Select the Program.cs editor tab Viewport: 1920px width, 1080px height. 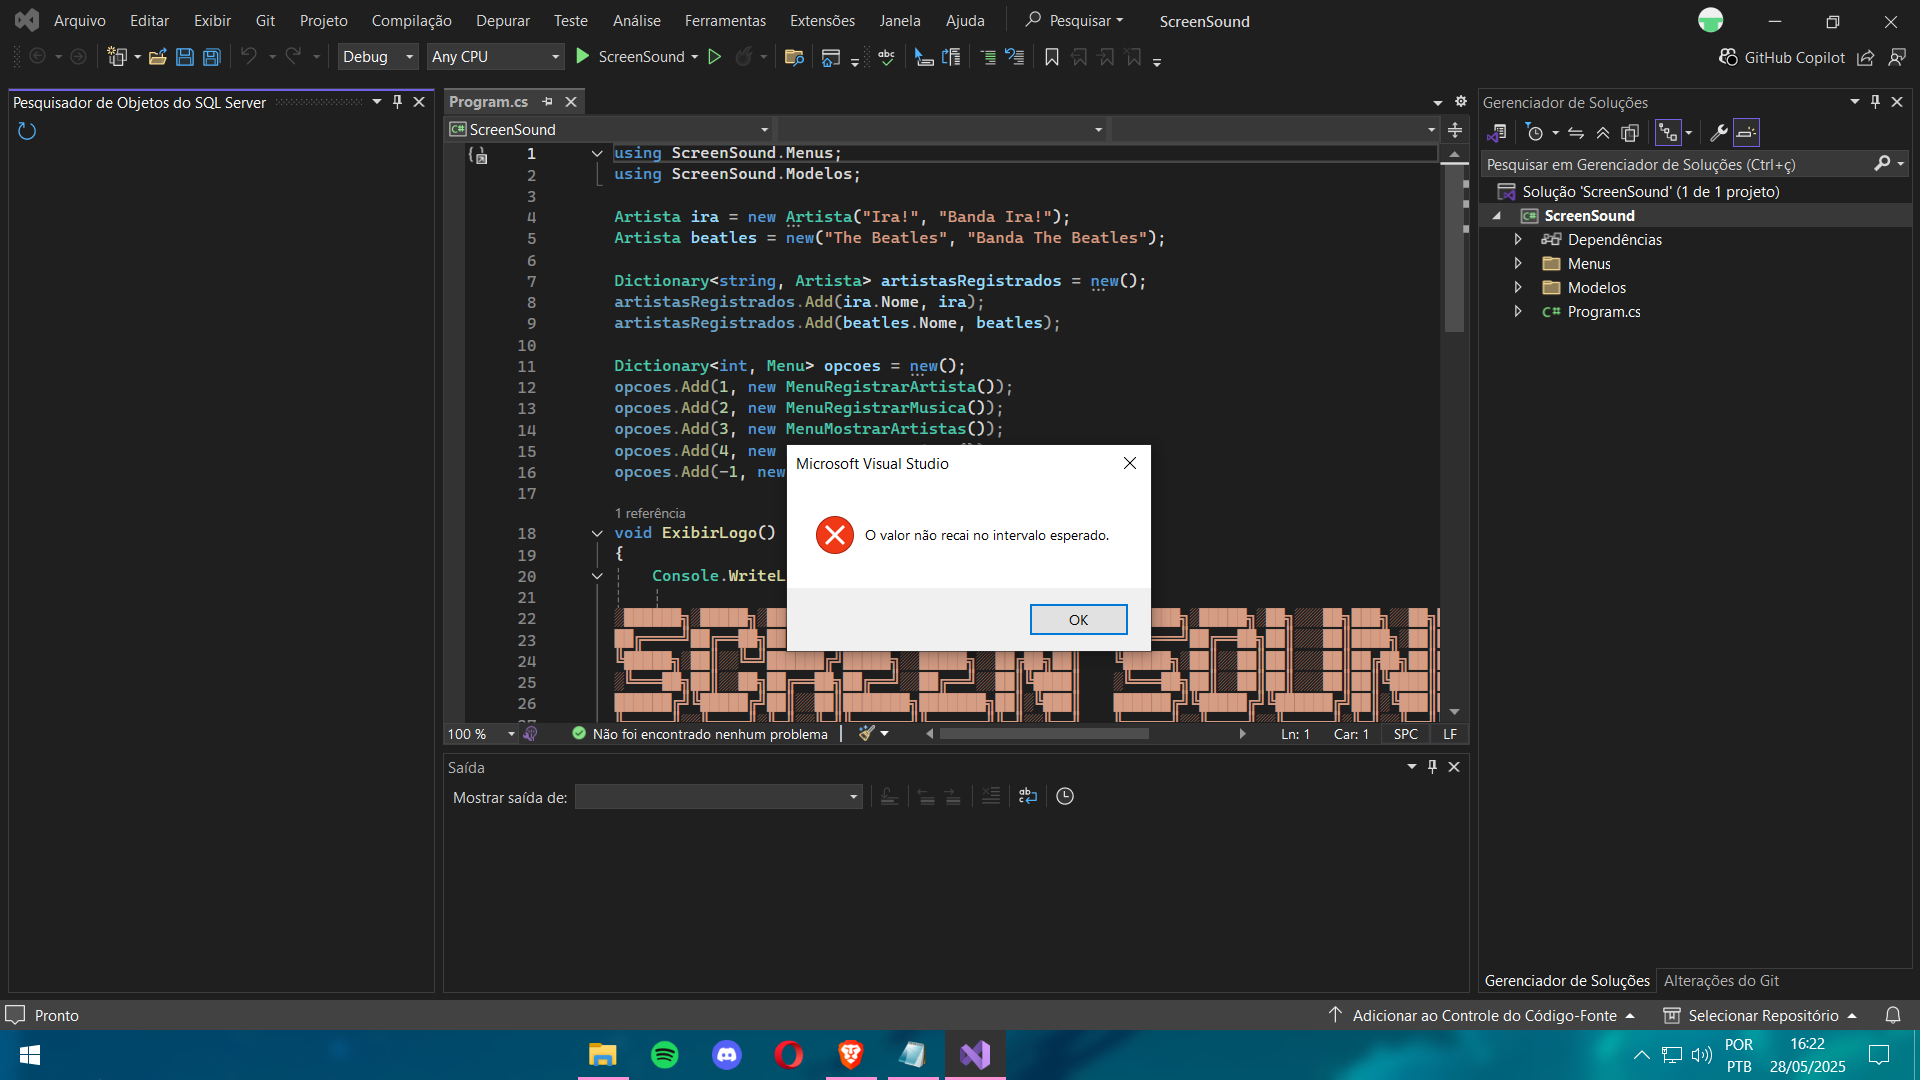point(488,102)
